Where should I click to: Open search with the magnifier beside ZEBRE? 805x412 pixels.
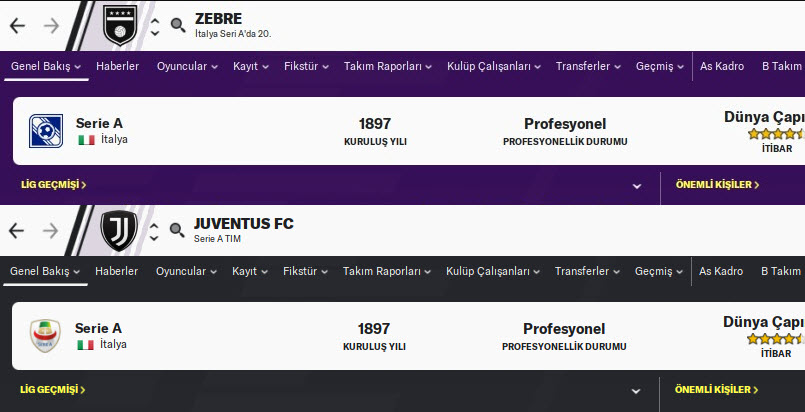coord(177,25)
